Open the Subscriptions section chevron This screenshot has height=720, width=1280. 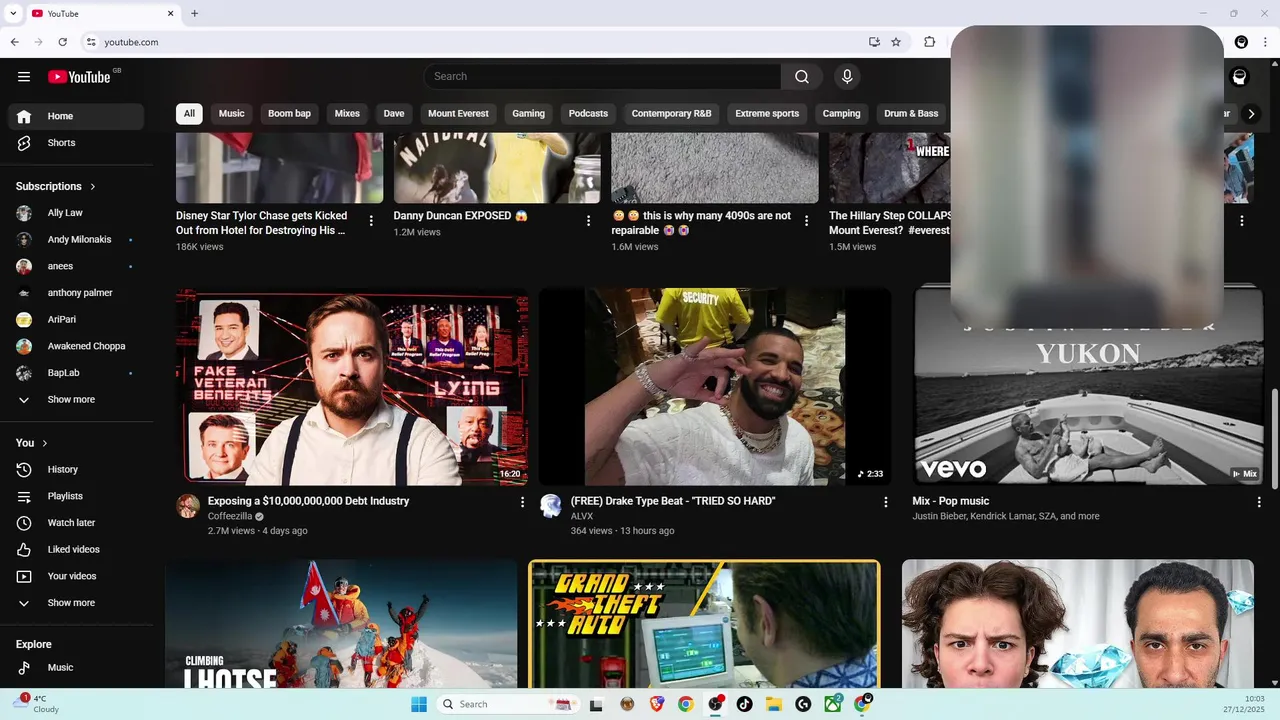93,186
